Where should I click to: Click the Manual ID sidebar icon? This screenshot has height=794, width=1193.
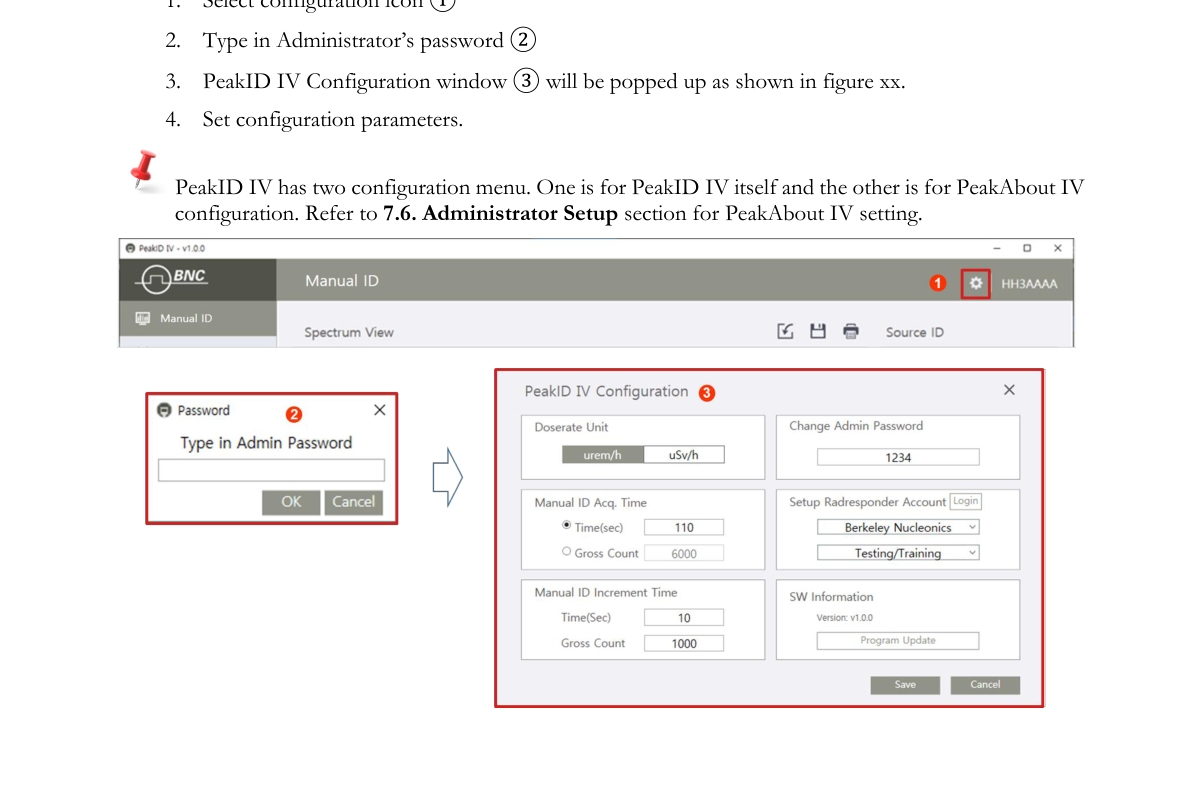tap(142, 318)
